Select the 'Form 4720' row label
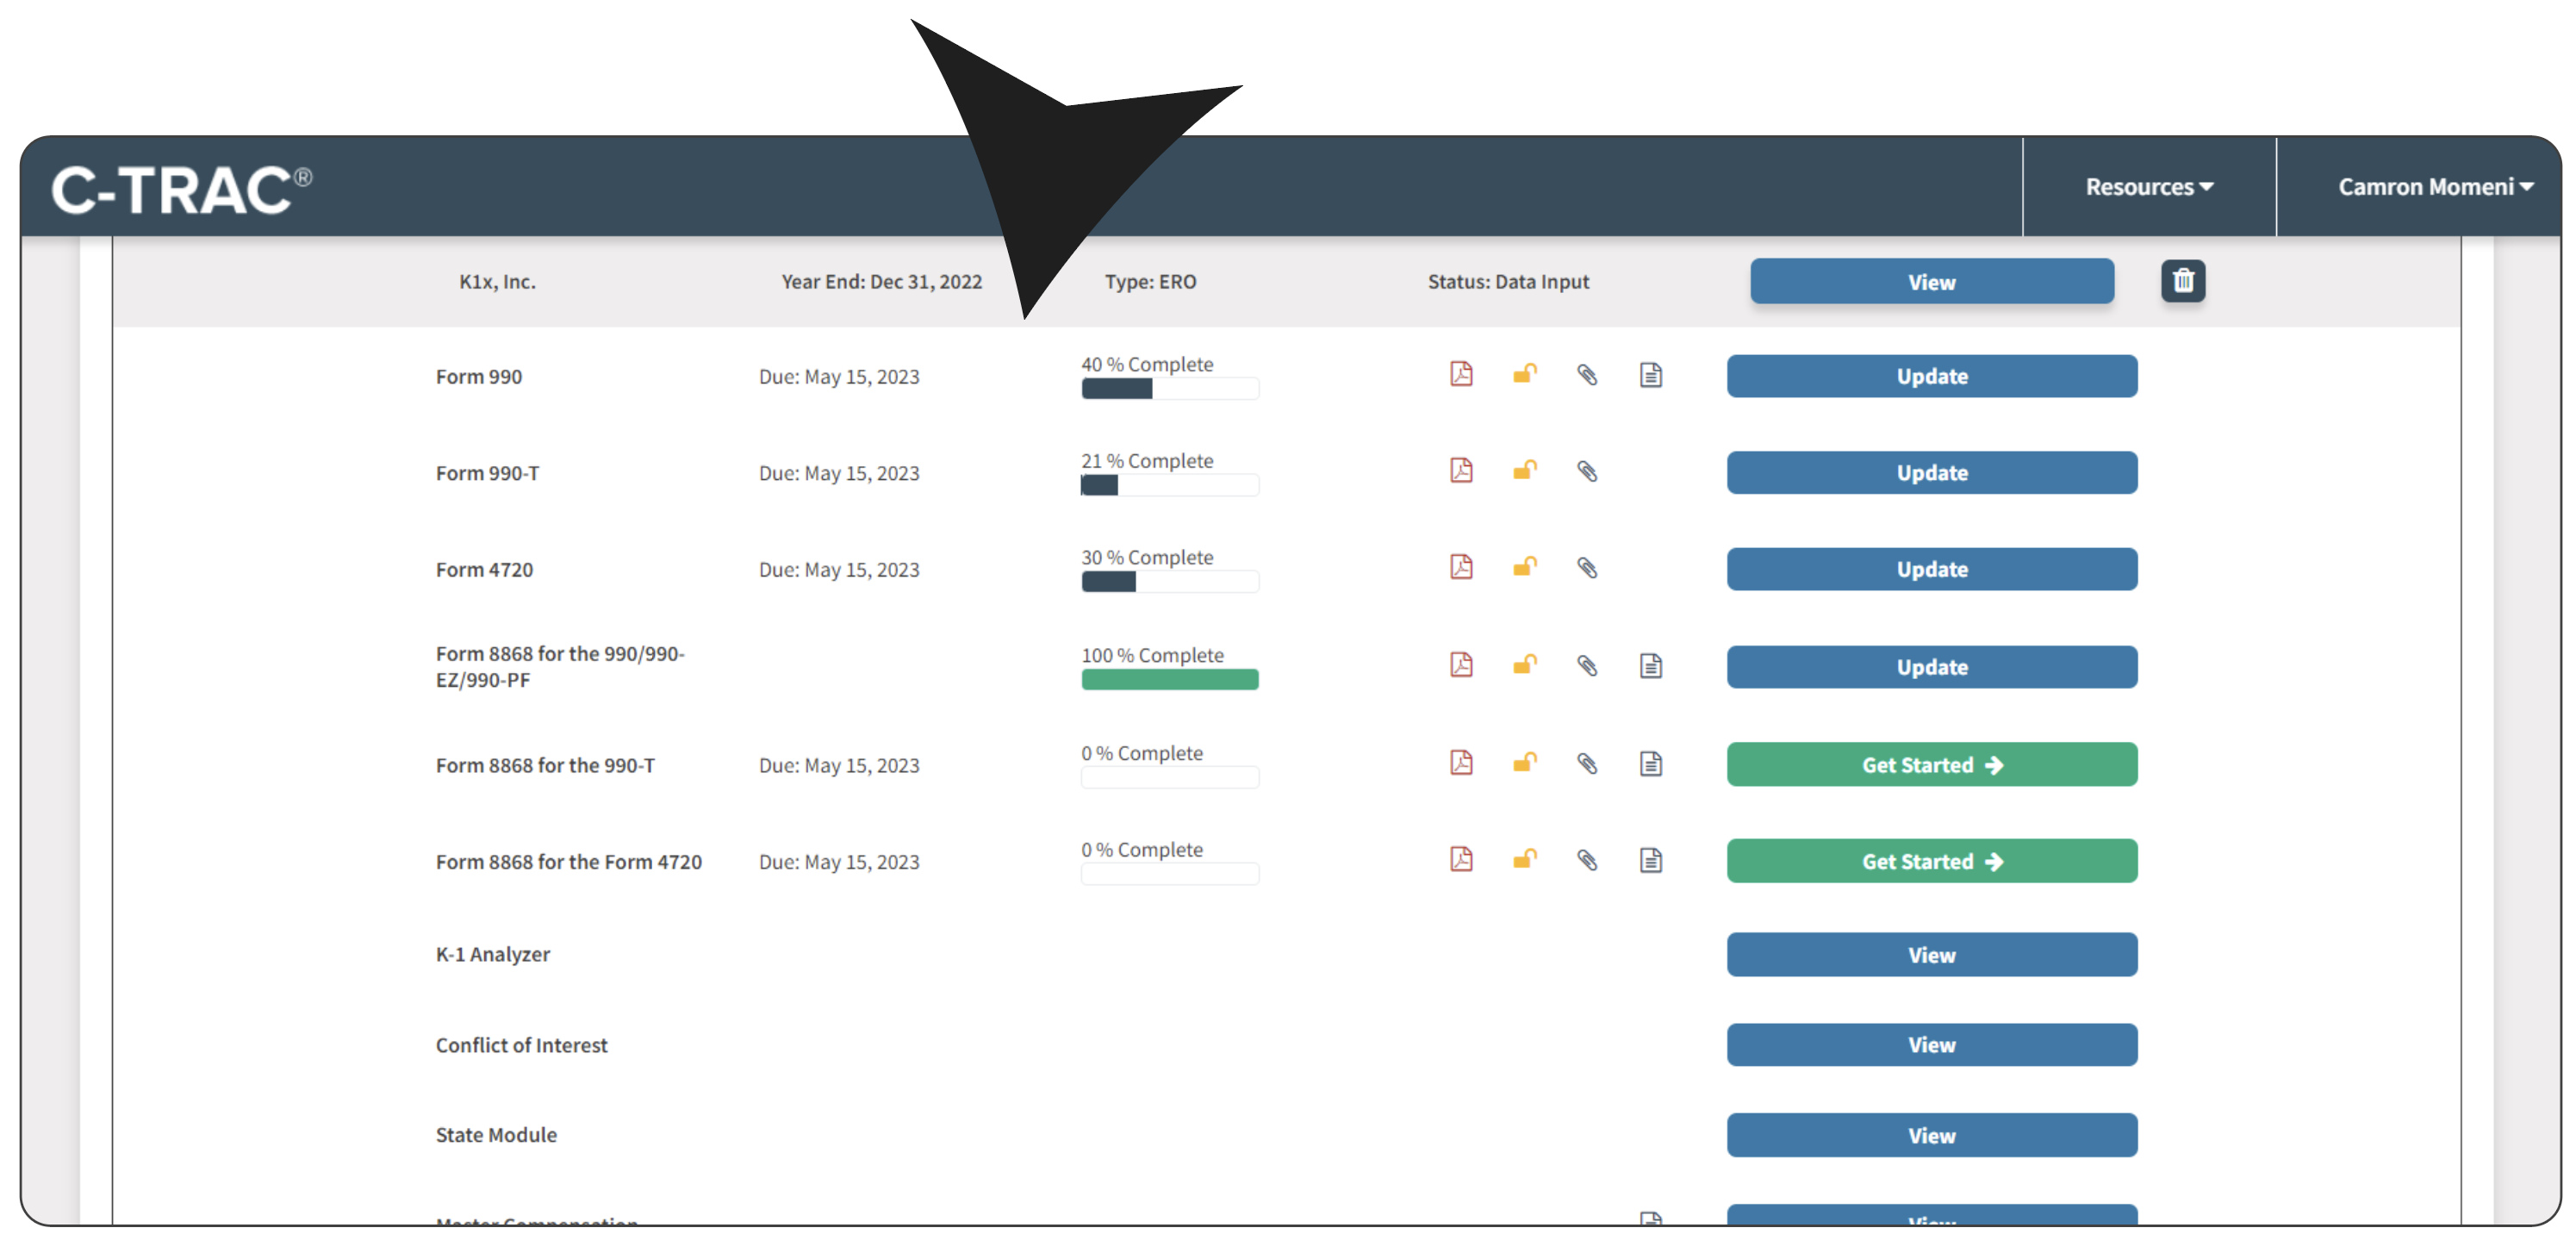 click(485, 569)
